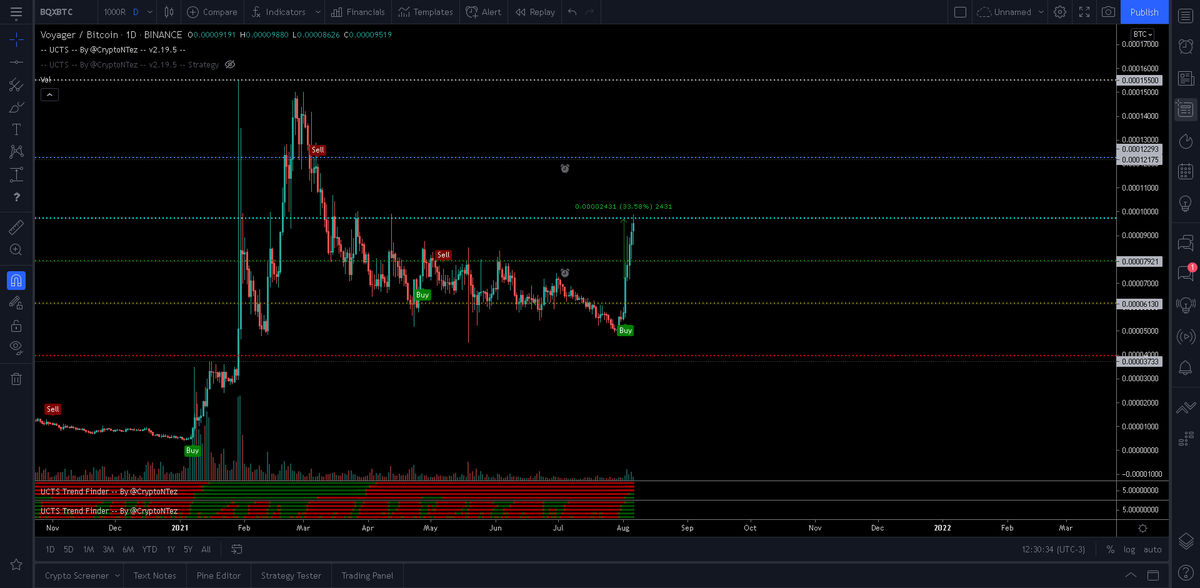Select the ruler measure tool
The width and height of the screenshot is (1200, 588).
pyautogui.click(x=16, y=227)
